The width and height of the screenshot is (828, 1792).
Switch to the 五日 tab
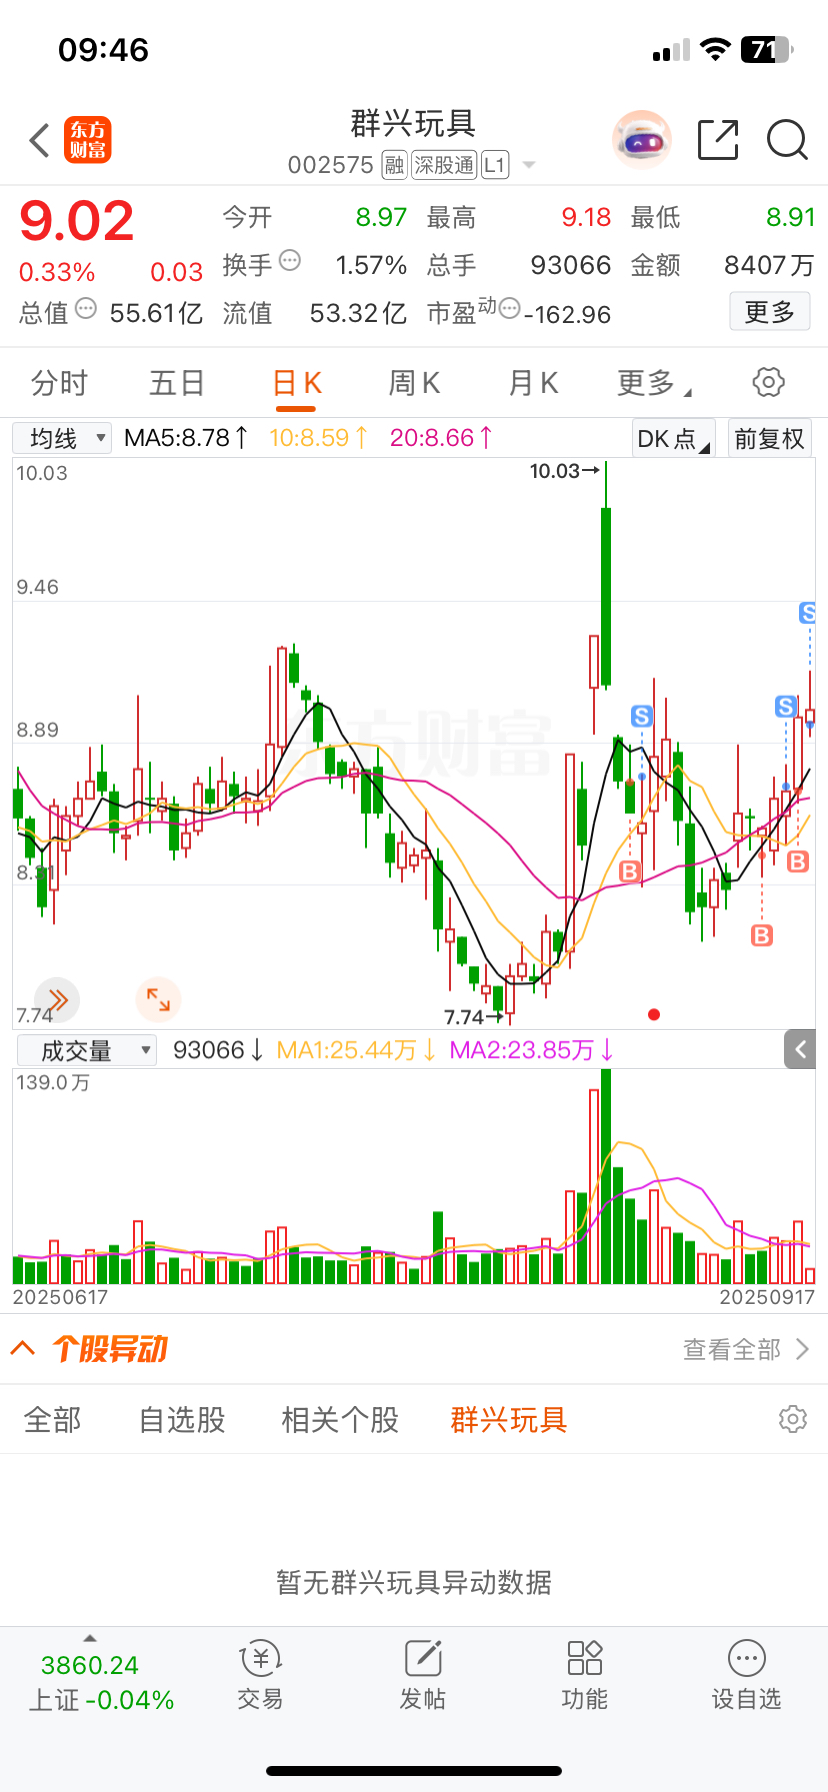coord(177,383)
